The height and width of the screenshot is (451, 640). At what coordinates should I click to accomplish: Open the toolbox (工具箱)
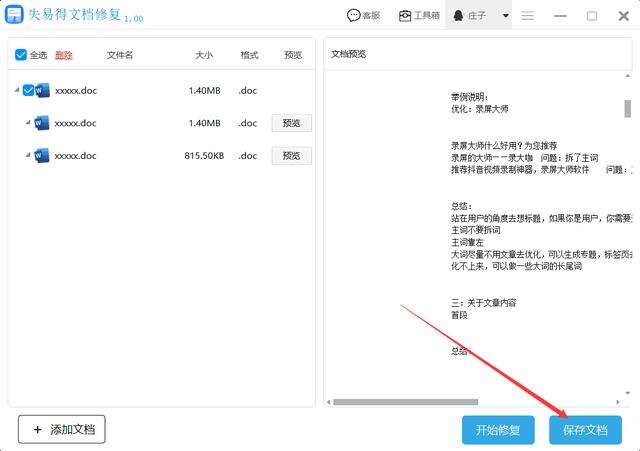click(419, 16)
